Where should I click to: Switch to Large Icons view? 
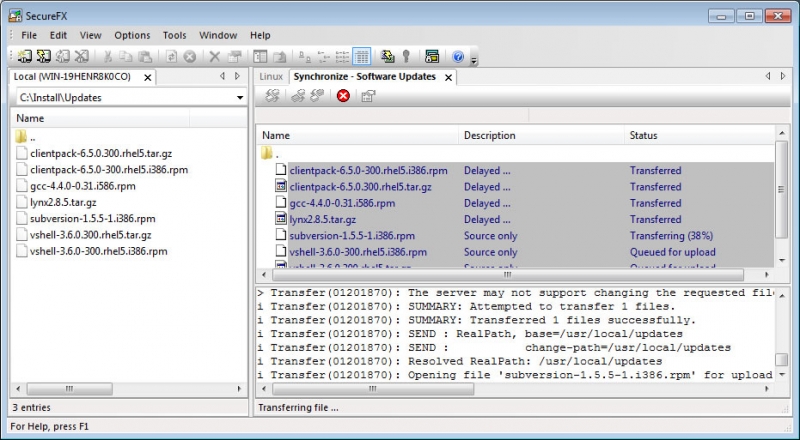click(x=305, y=57)
